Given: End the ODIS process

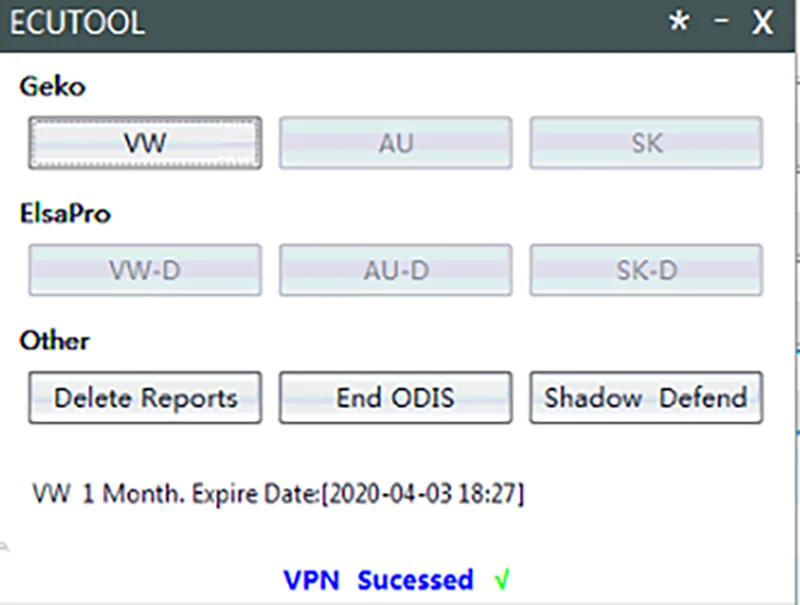Looking at the screenshot, I should 395,397.
